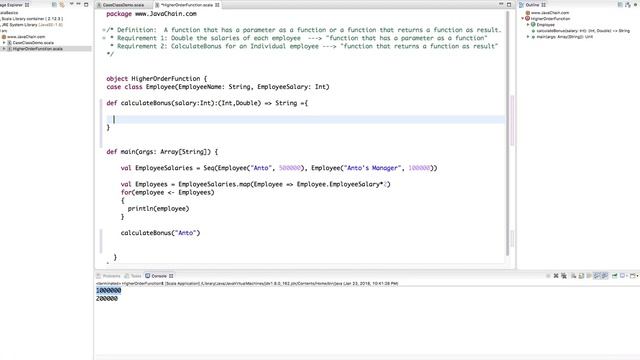Select HigherOrderFunction.scala file in Package Explorer
The image size is (640, 360).
click(x=37, y=49)
